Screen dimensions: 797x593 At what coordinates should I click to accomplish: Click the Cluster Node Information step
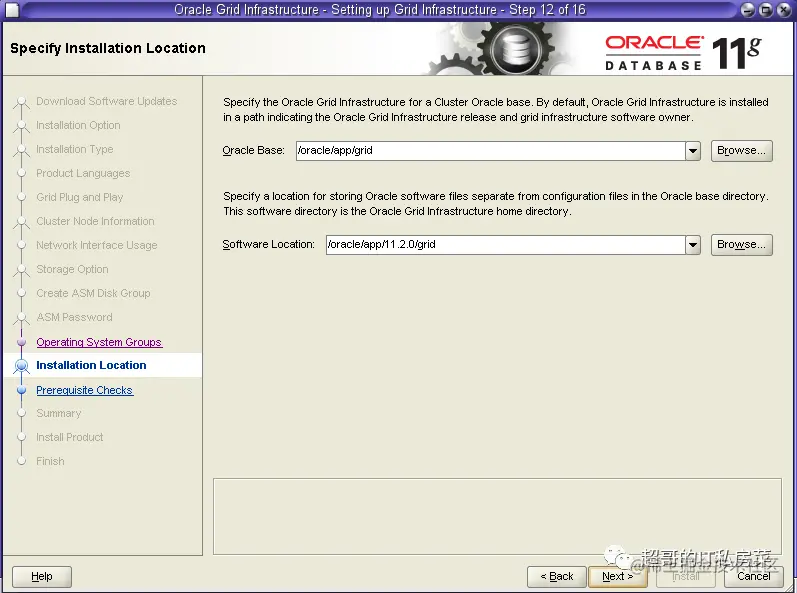point(96,221)
